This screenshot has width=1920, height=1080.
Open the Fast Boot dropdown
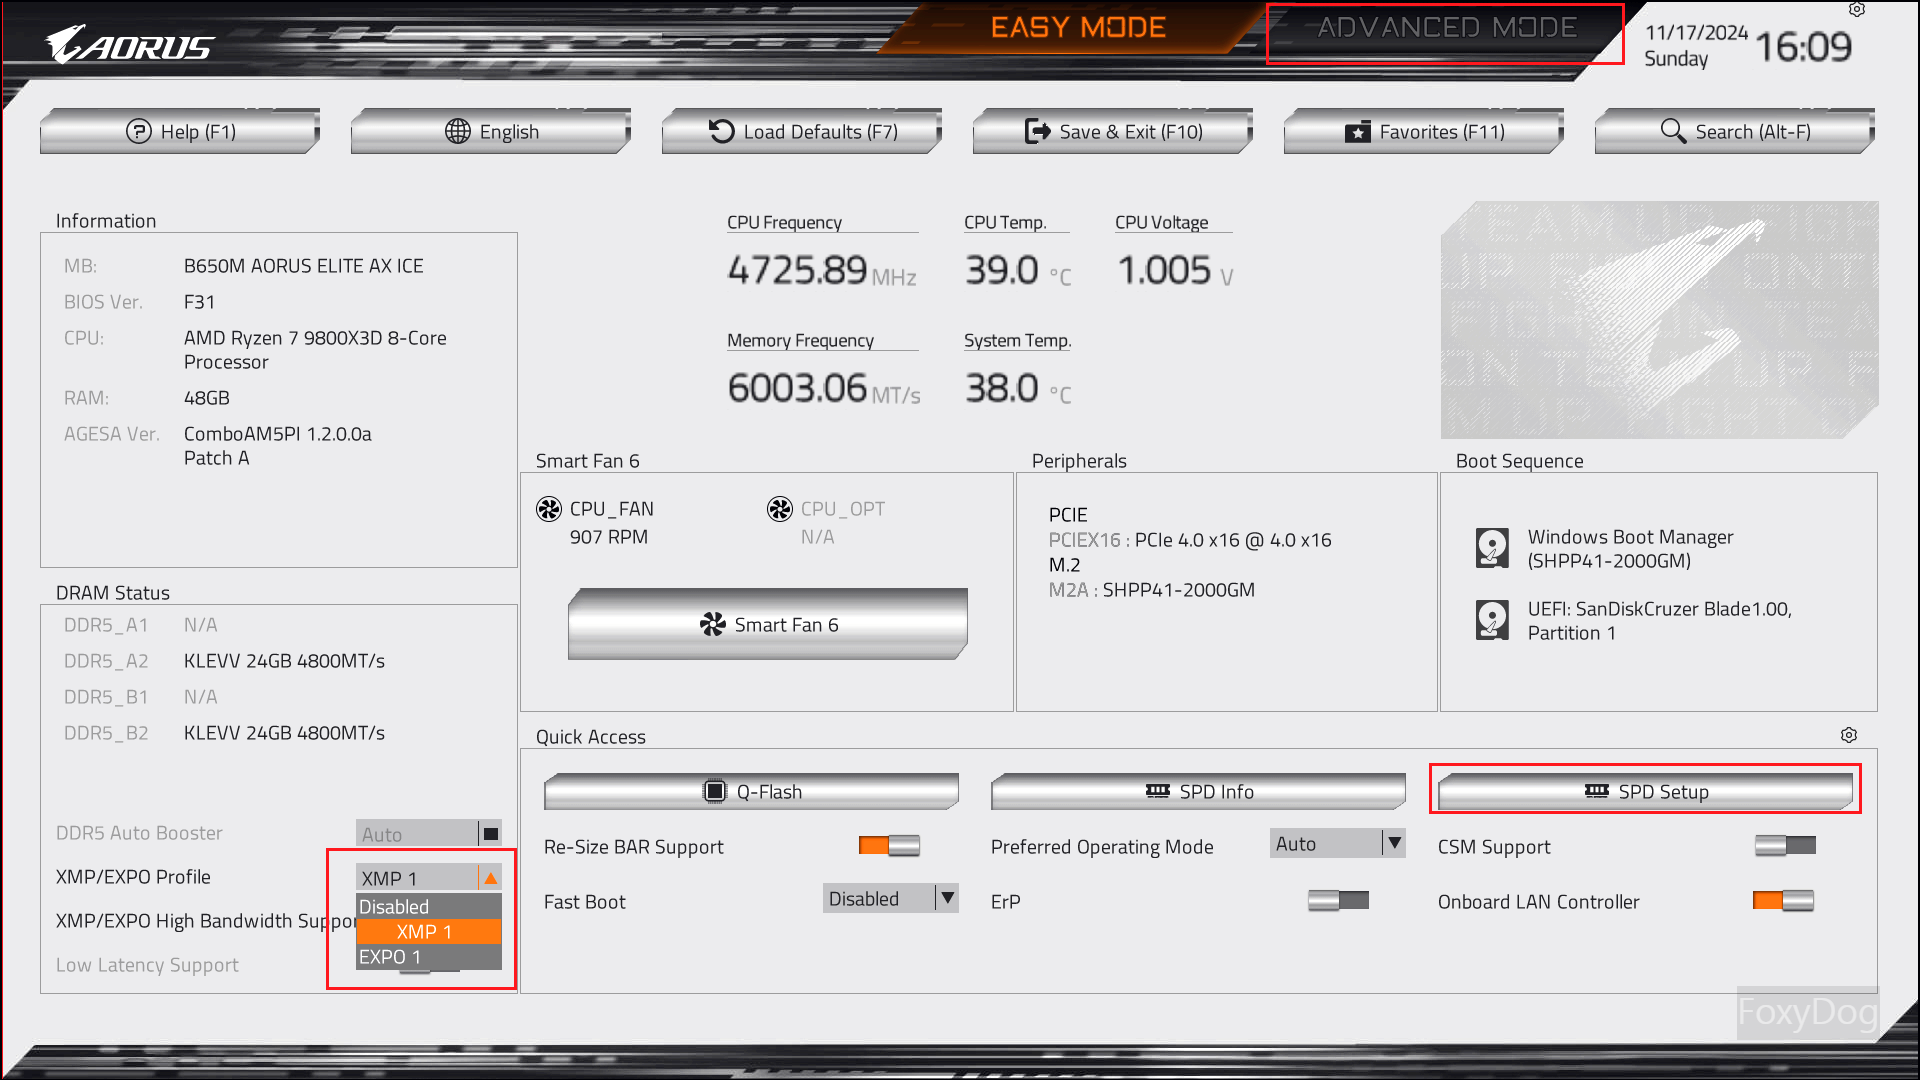(947, 898)
